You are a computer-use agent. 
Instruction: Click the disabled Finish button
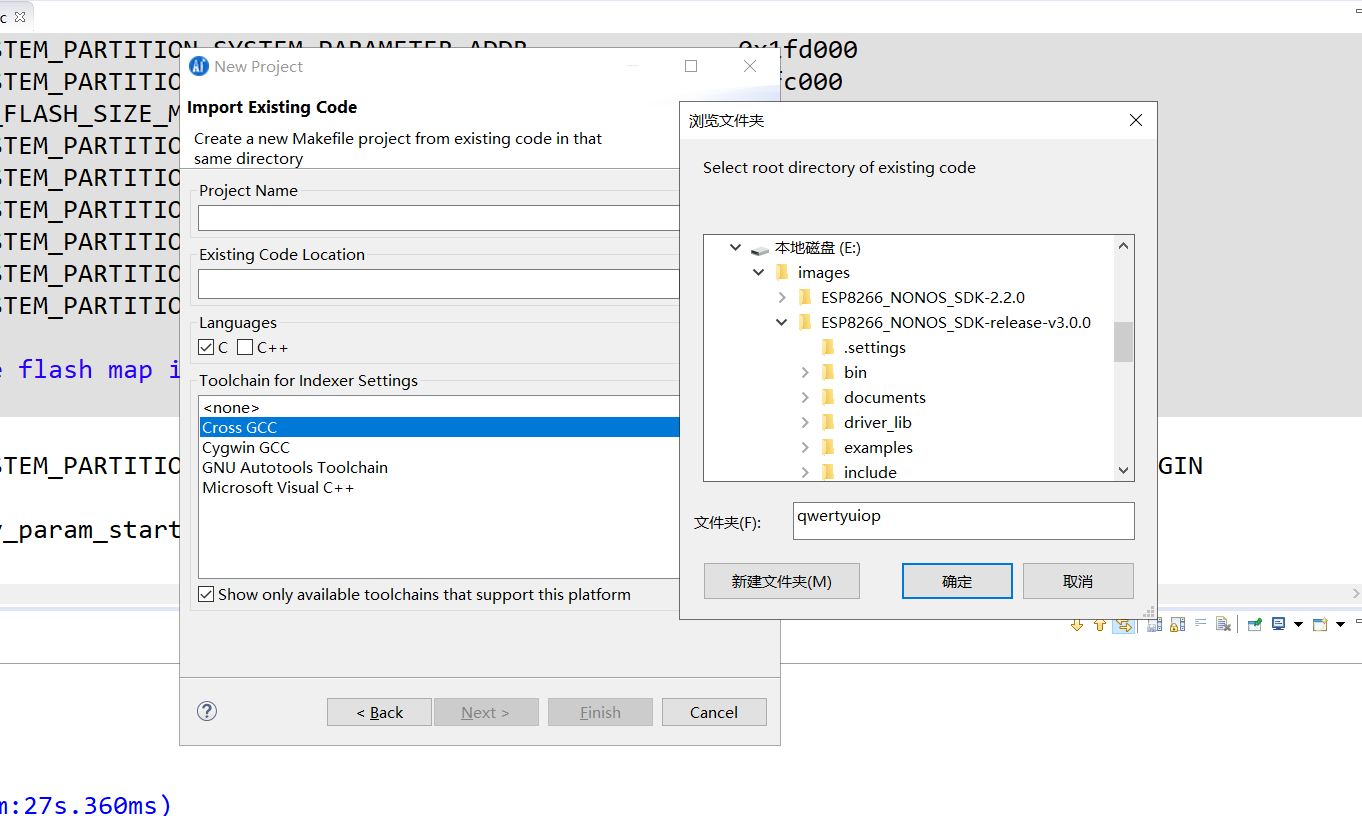[x=600, y=712]
